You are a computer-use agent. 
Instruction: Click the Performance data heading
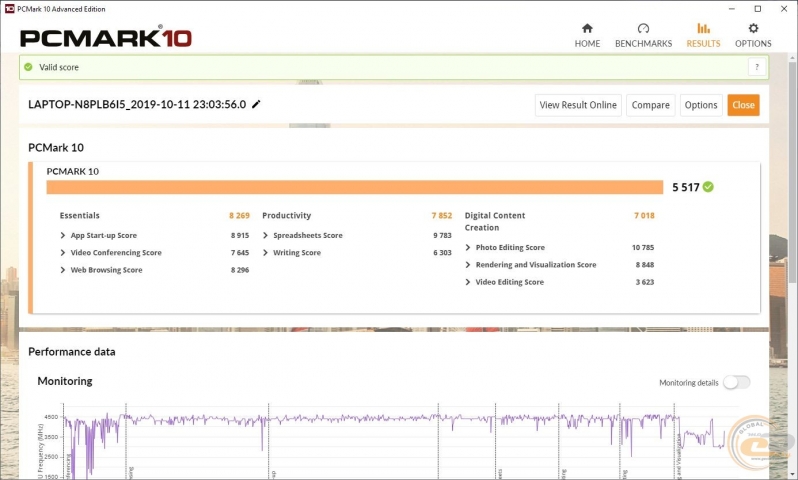click(x=72, y=352)
